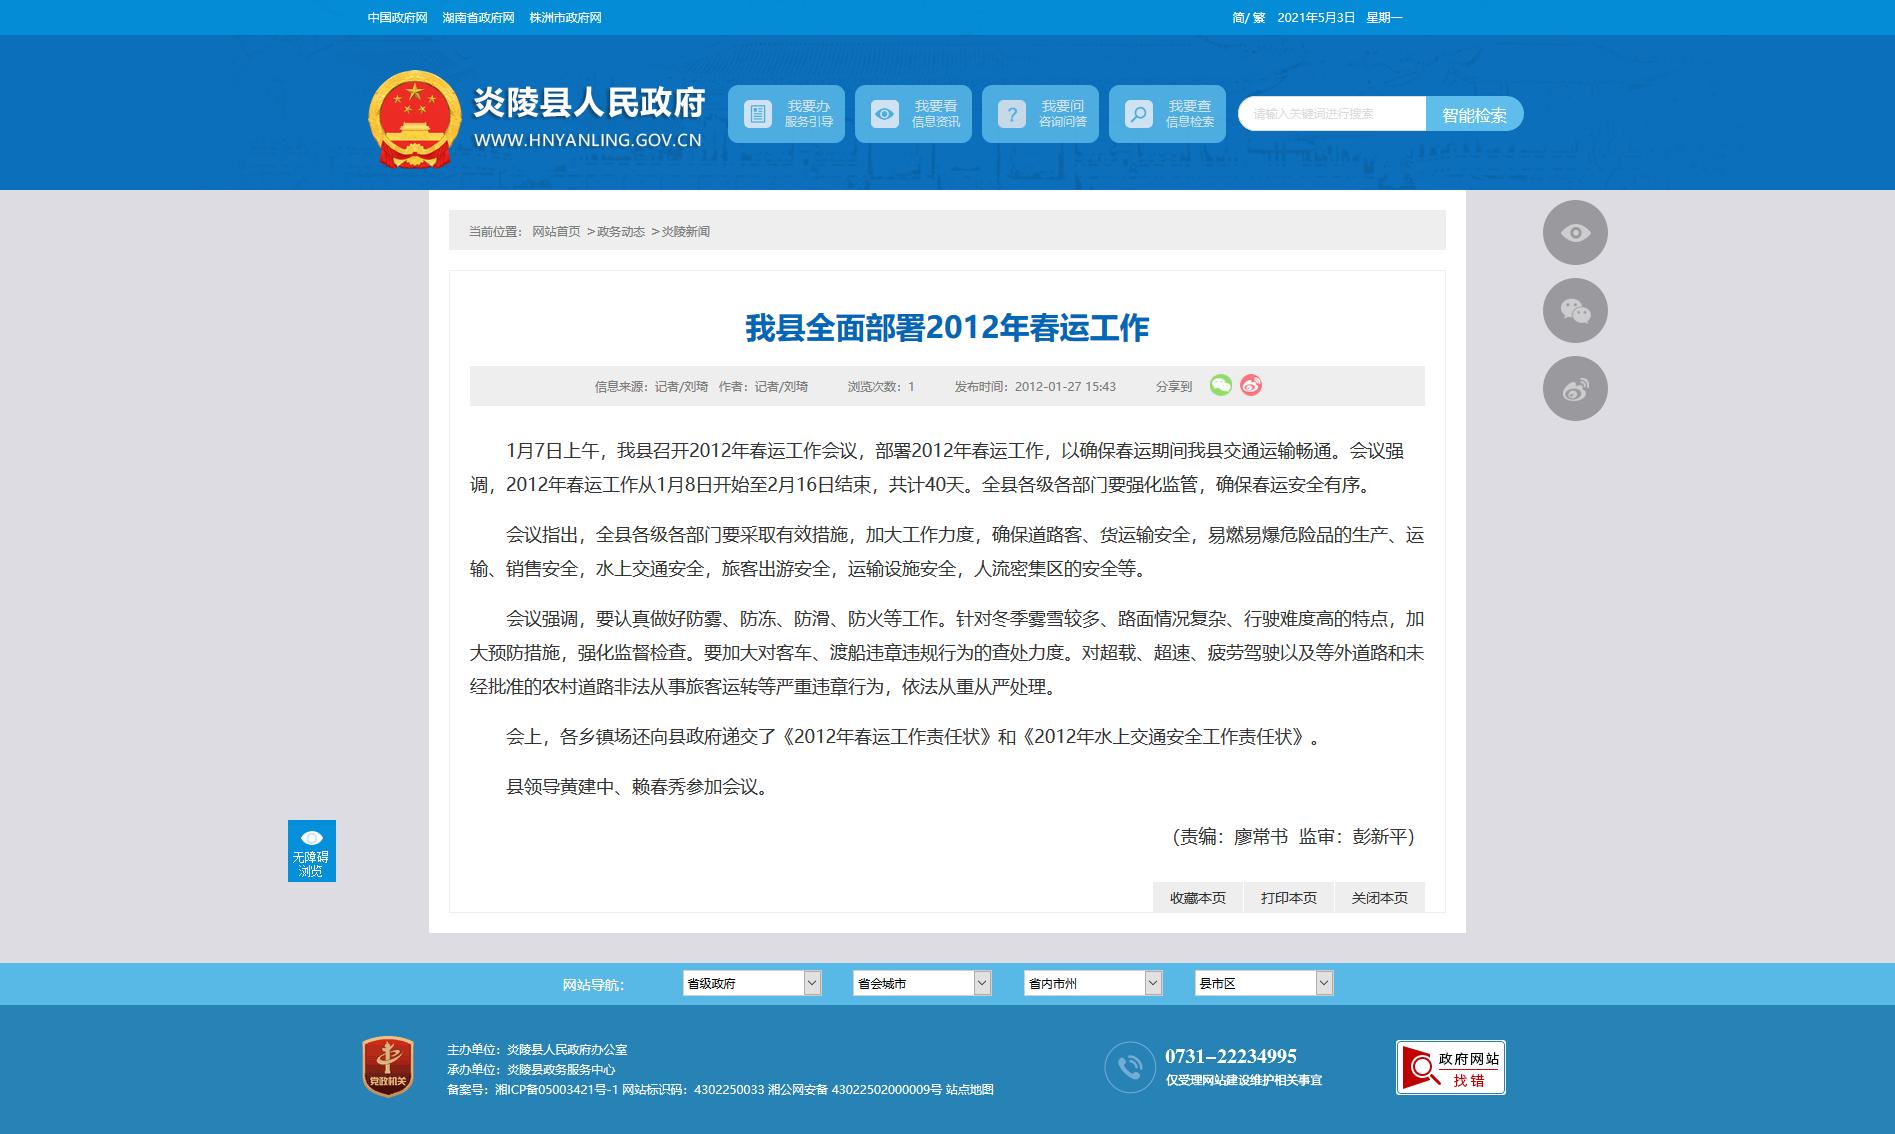Open the gray WeChat circle on right sidebar
The height and width of the screenshot is (1134, 1895).
click(x=1574, y=311)
